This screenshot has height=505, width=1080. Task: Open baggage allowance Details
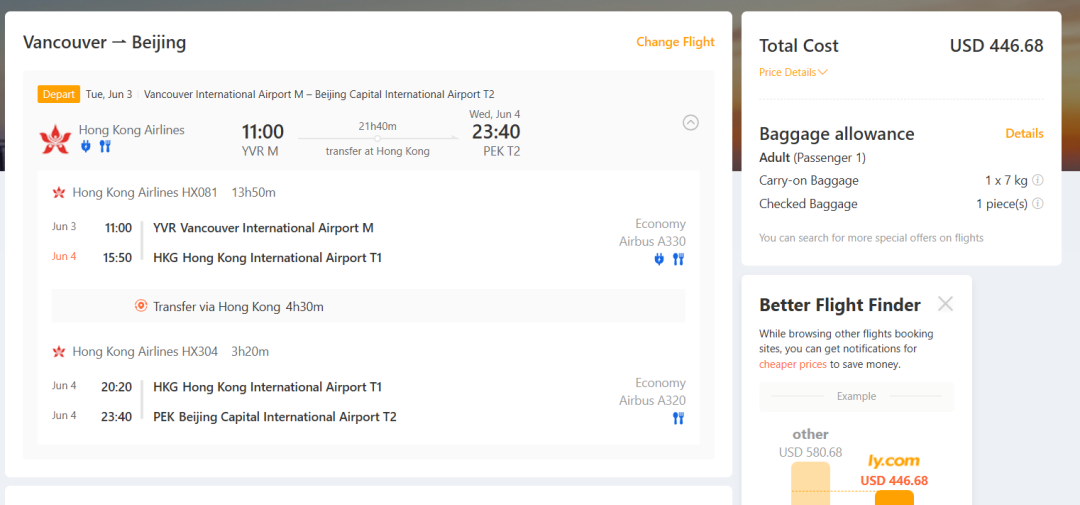1024,133
